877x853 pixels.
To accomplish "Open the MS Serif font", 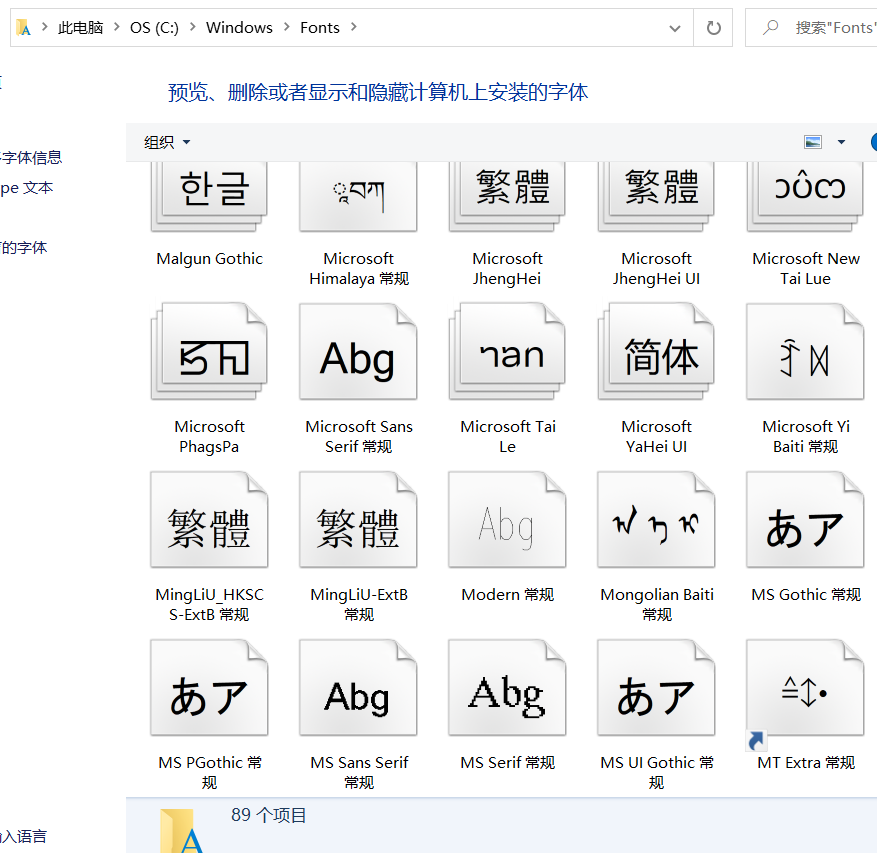I will click(x=507, y=687).
